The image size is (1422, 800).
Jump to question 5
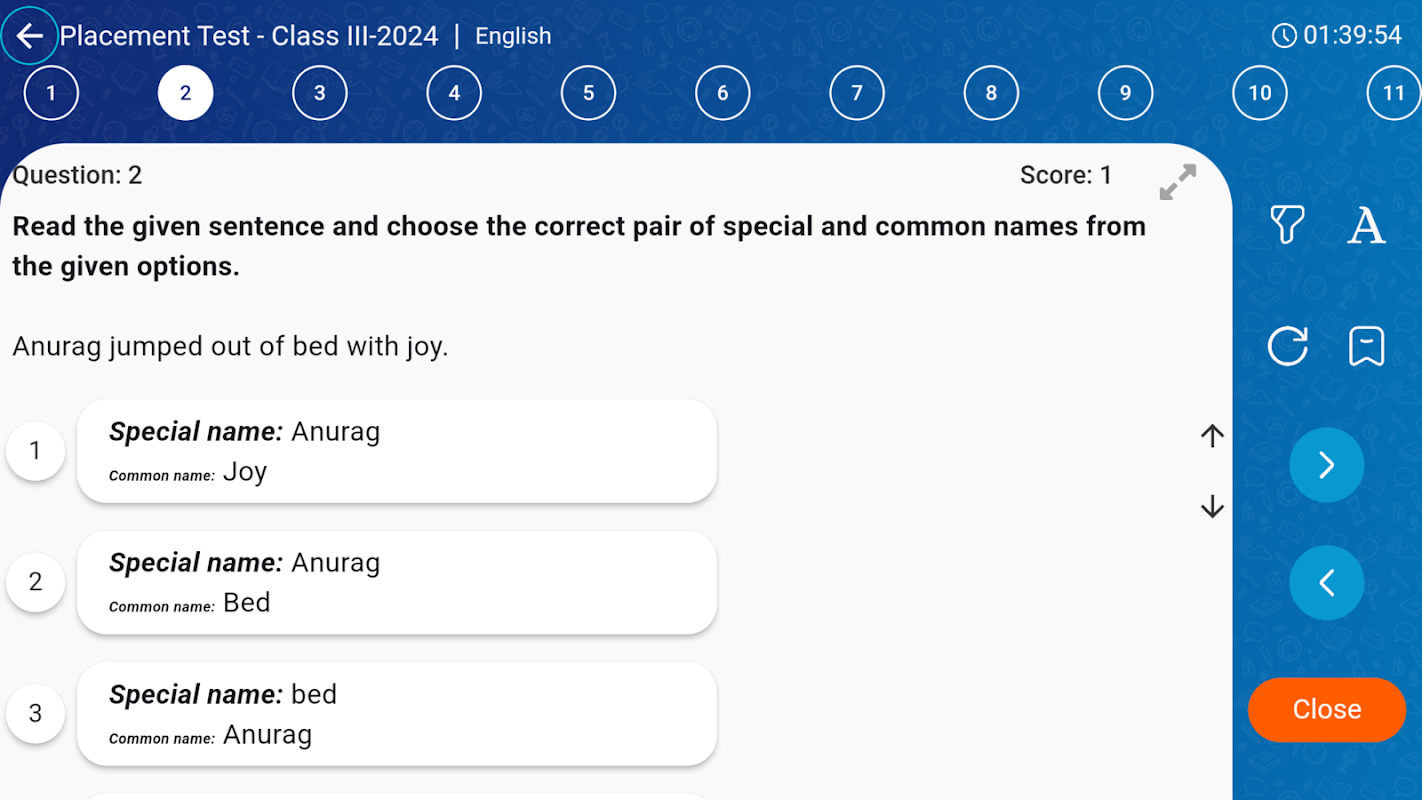(588, 93)
